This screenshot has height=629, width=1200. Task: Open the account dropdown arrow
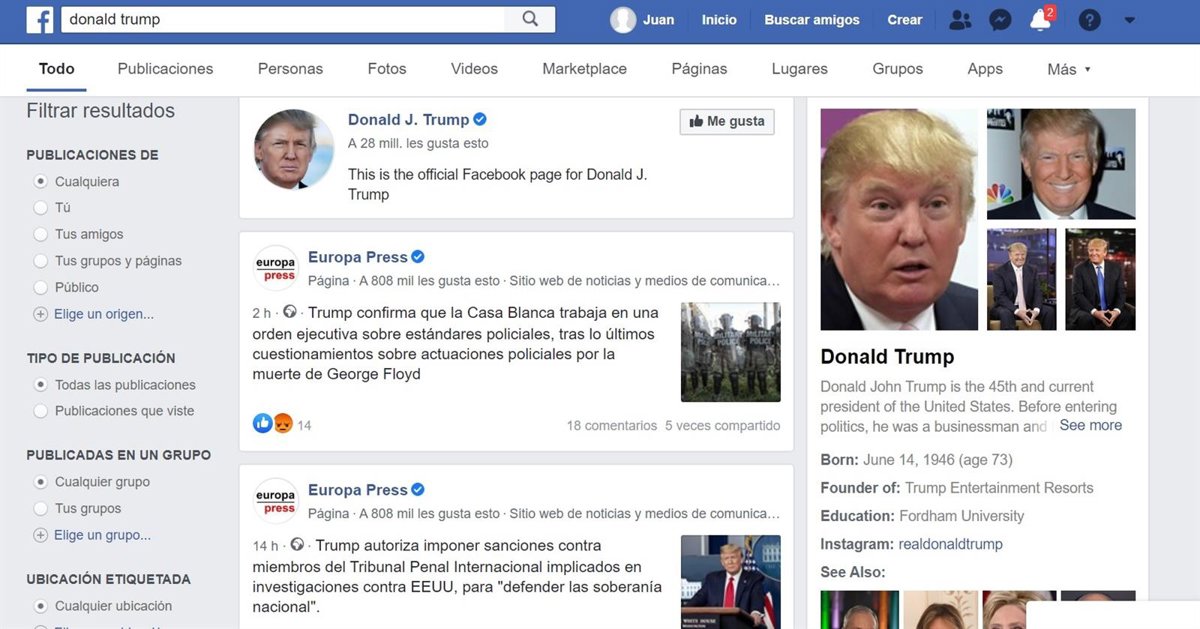[1130, 20]
